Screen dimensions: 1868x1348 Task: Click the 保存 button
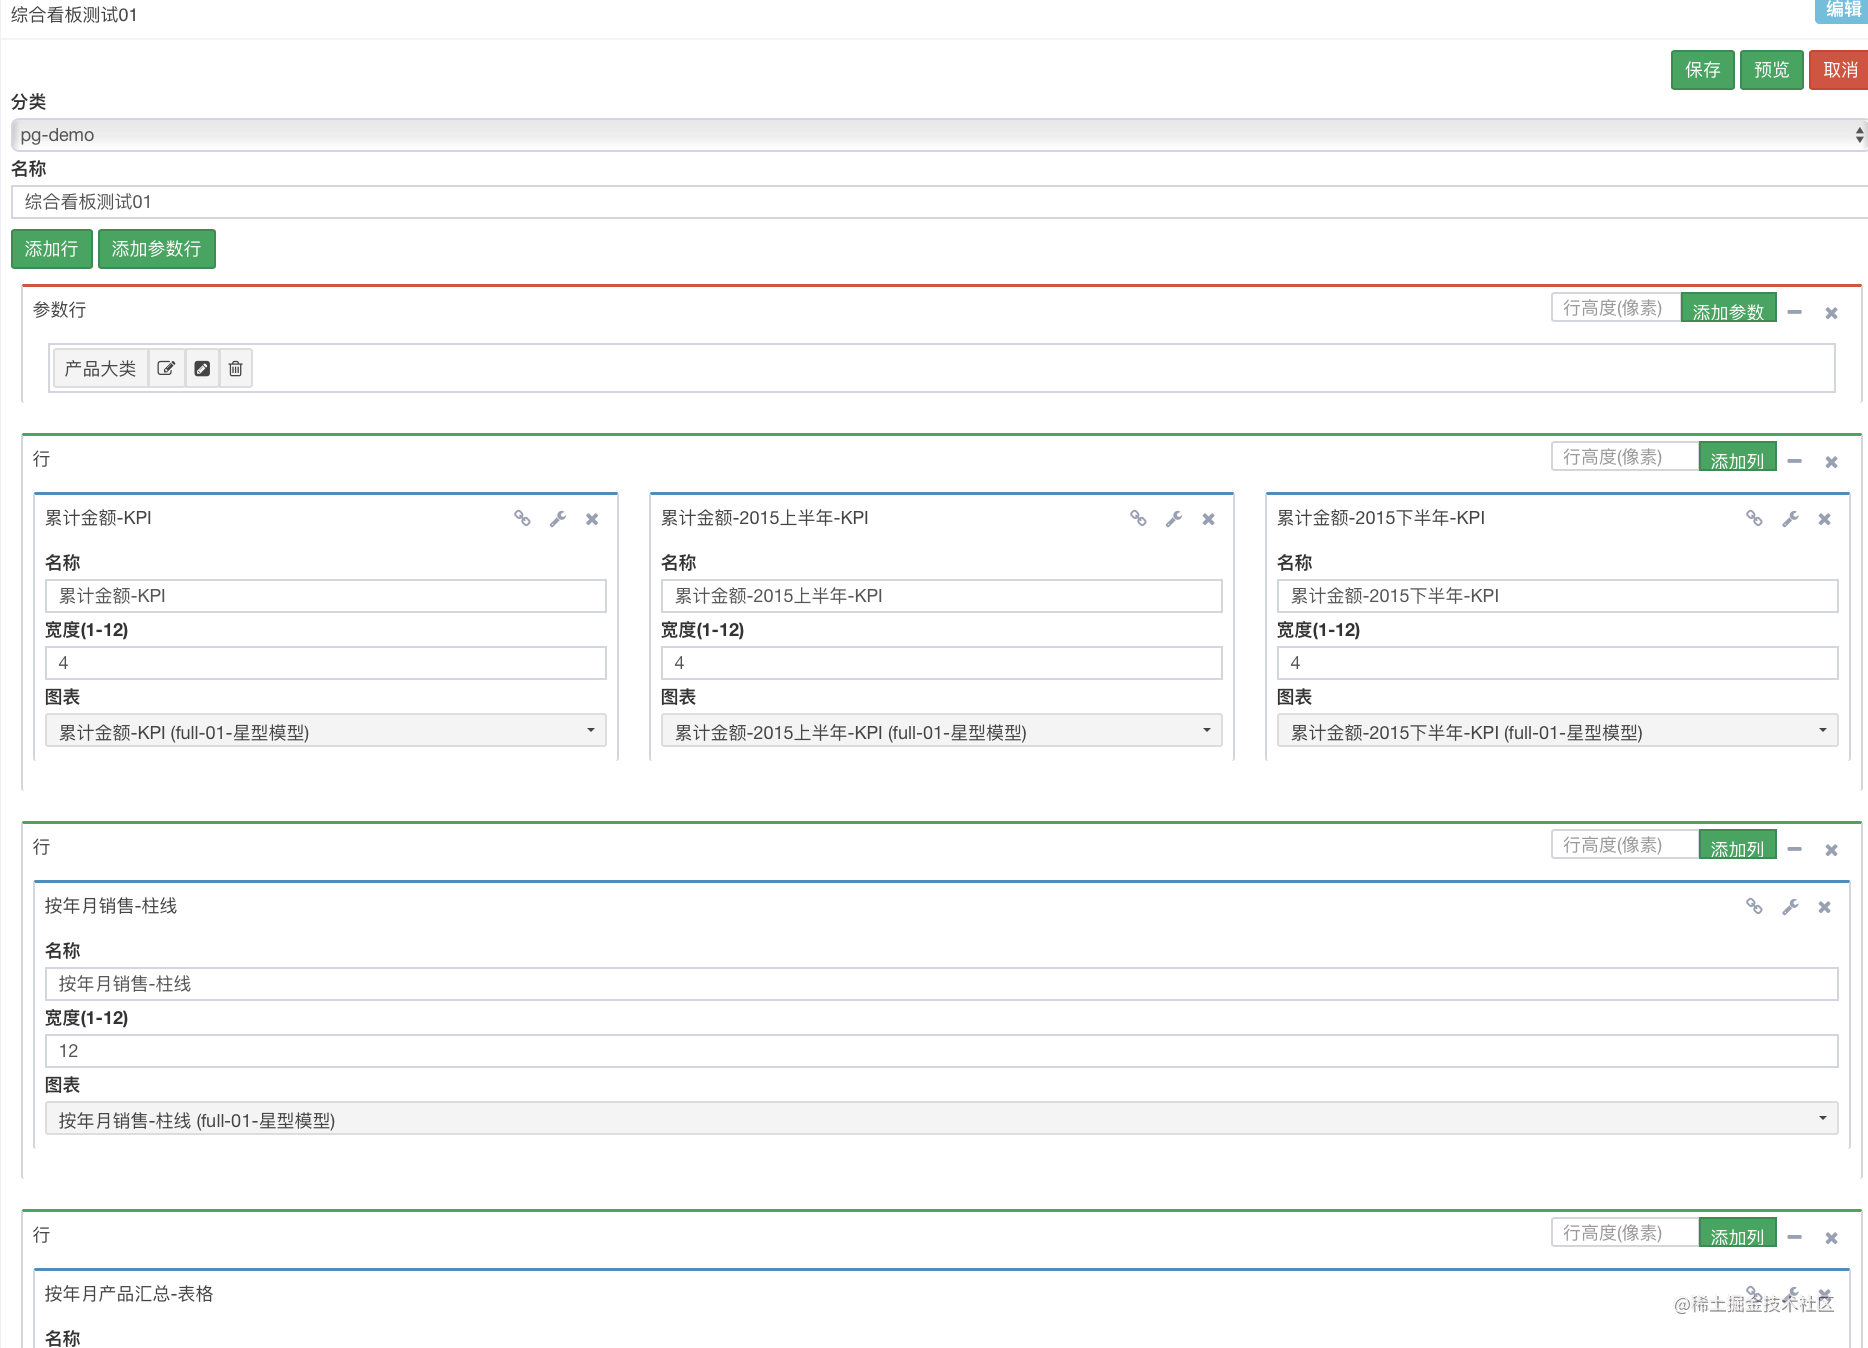point(1703,70)
